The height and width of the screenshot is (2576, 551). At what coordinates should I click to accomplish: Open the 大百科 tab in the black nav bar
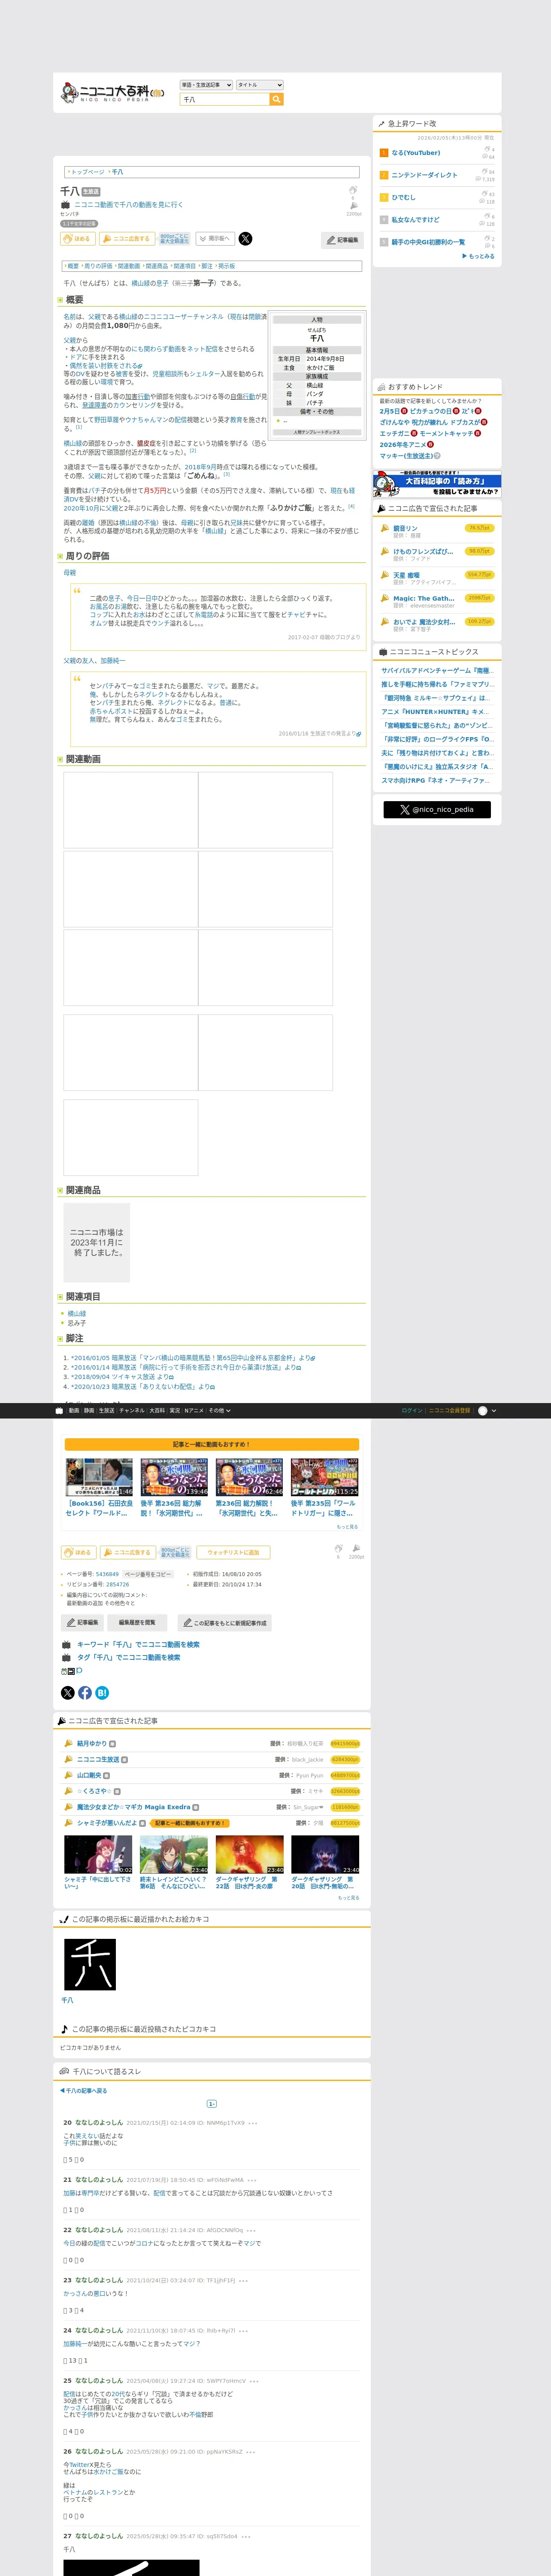click(157, 1411)
